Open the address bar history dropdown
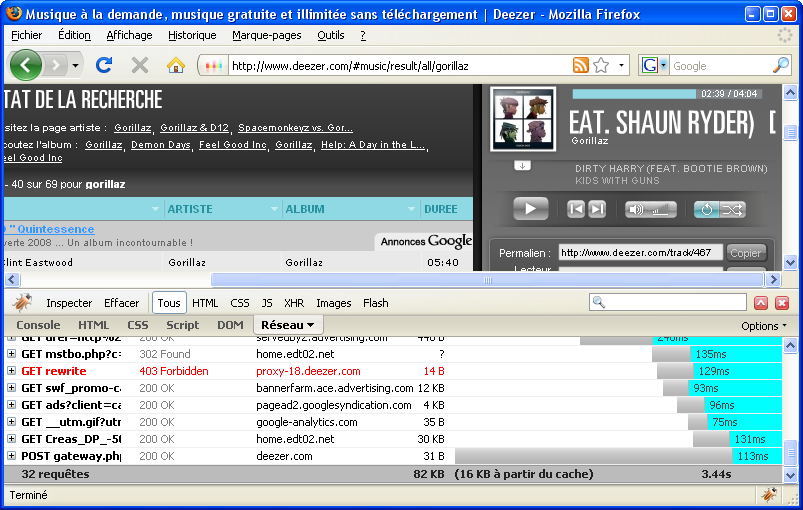The width and height of the screenshot is (803, 510). click(x=621, y=66)
